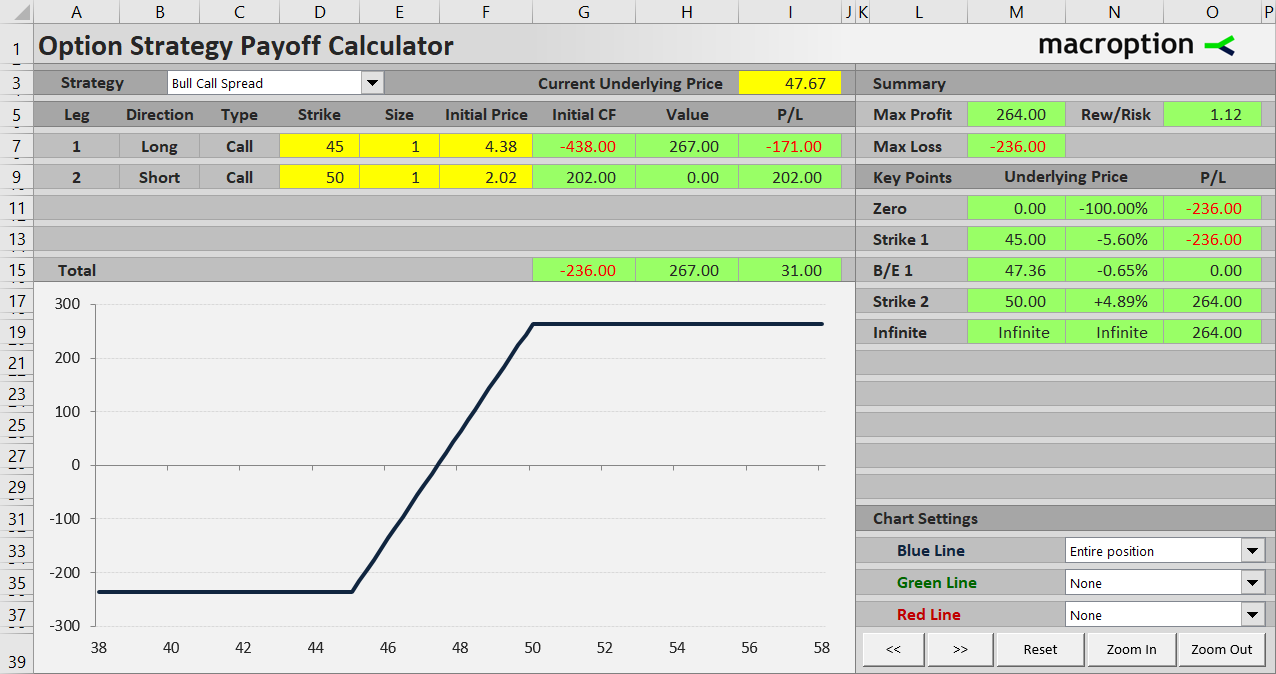
Task: Click the macroption logo
Action: pos(1137,45)
